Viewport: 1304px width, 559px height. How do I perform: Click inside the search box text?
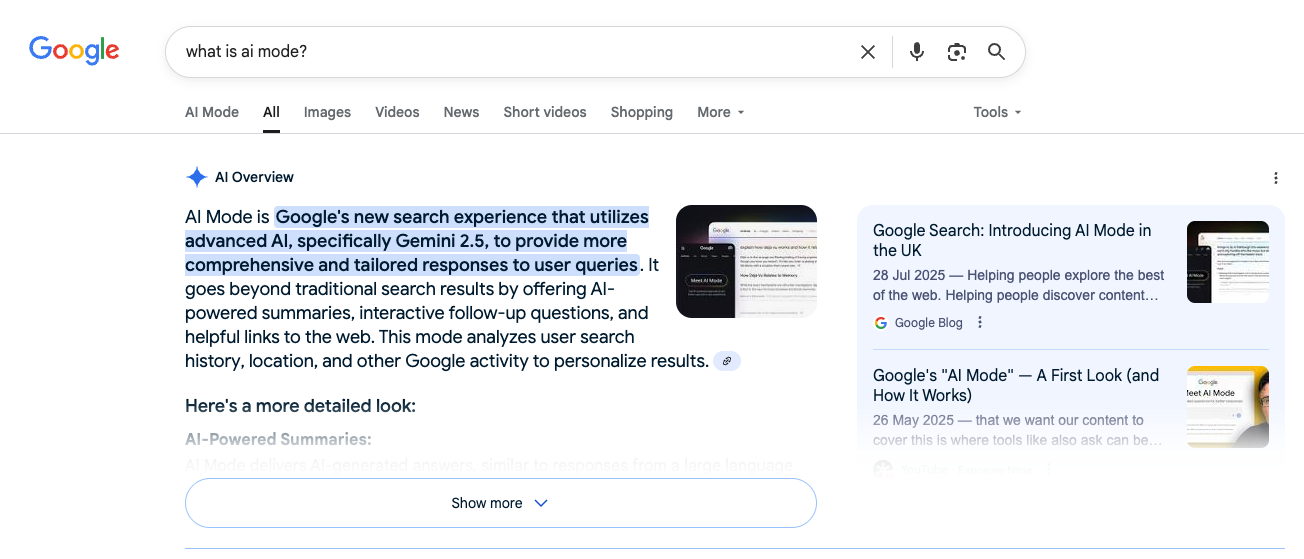point(246,51)
